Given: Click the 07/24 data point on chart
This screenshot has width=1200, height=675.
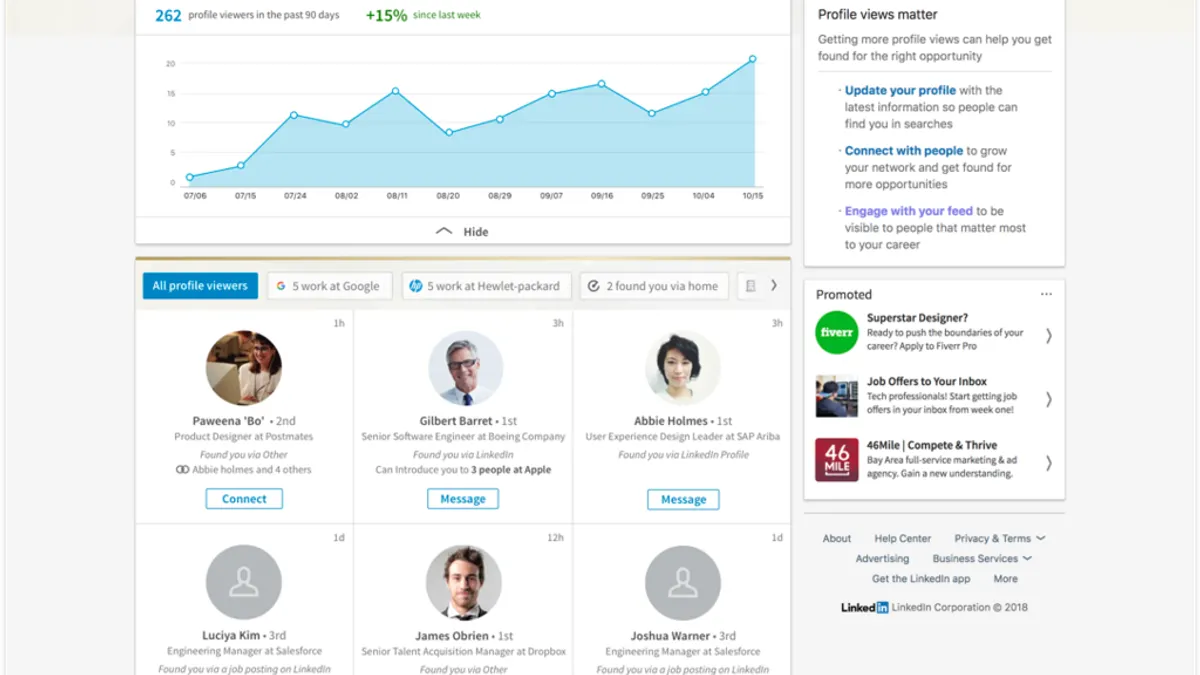Looking at the screenshot, I should coord(293,115).
